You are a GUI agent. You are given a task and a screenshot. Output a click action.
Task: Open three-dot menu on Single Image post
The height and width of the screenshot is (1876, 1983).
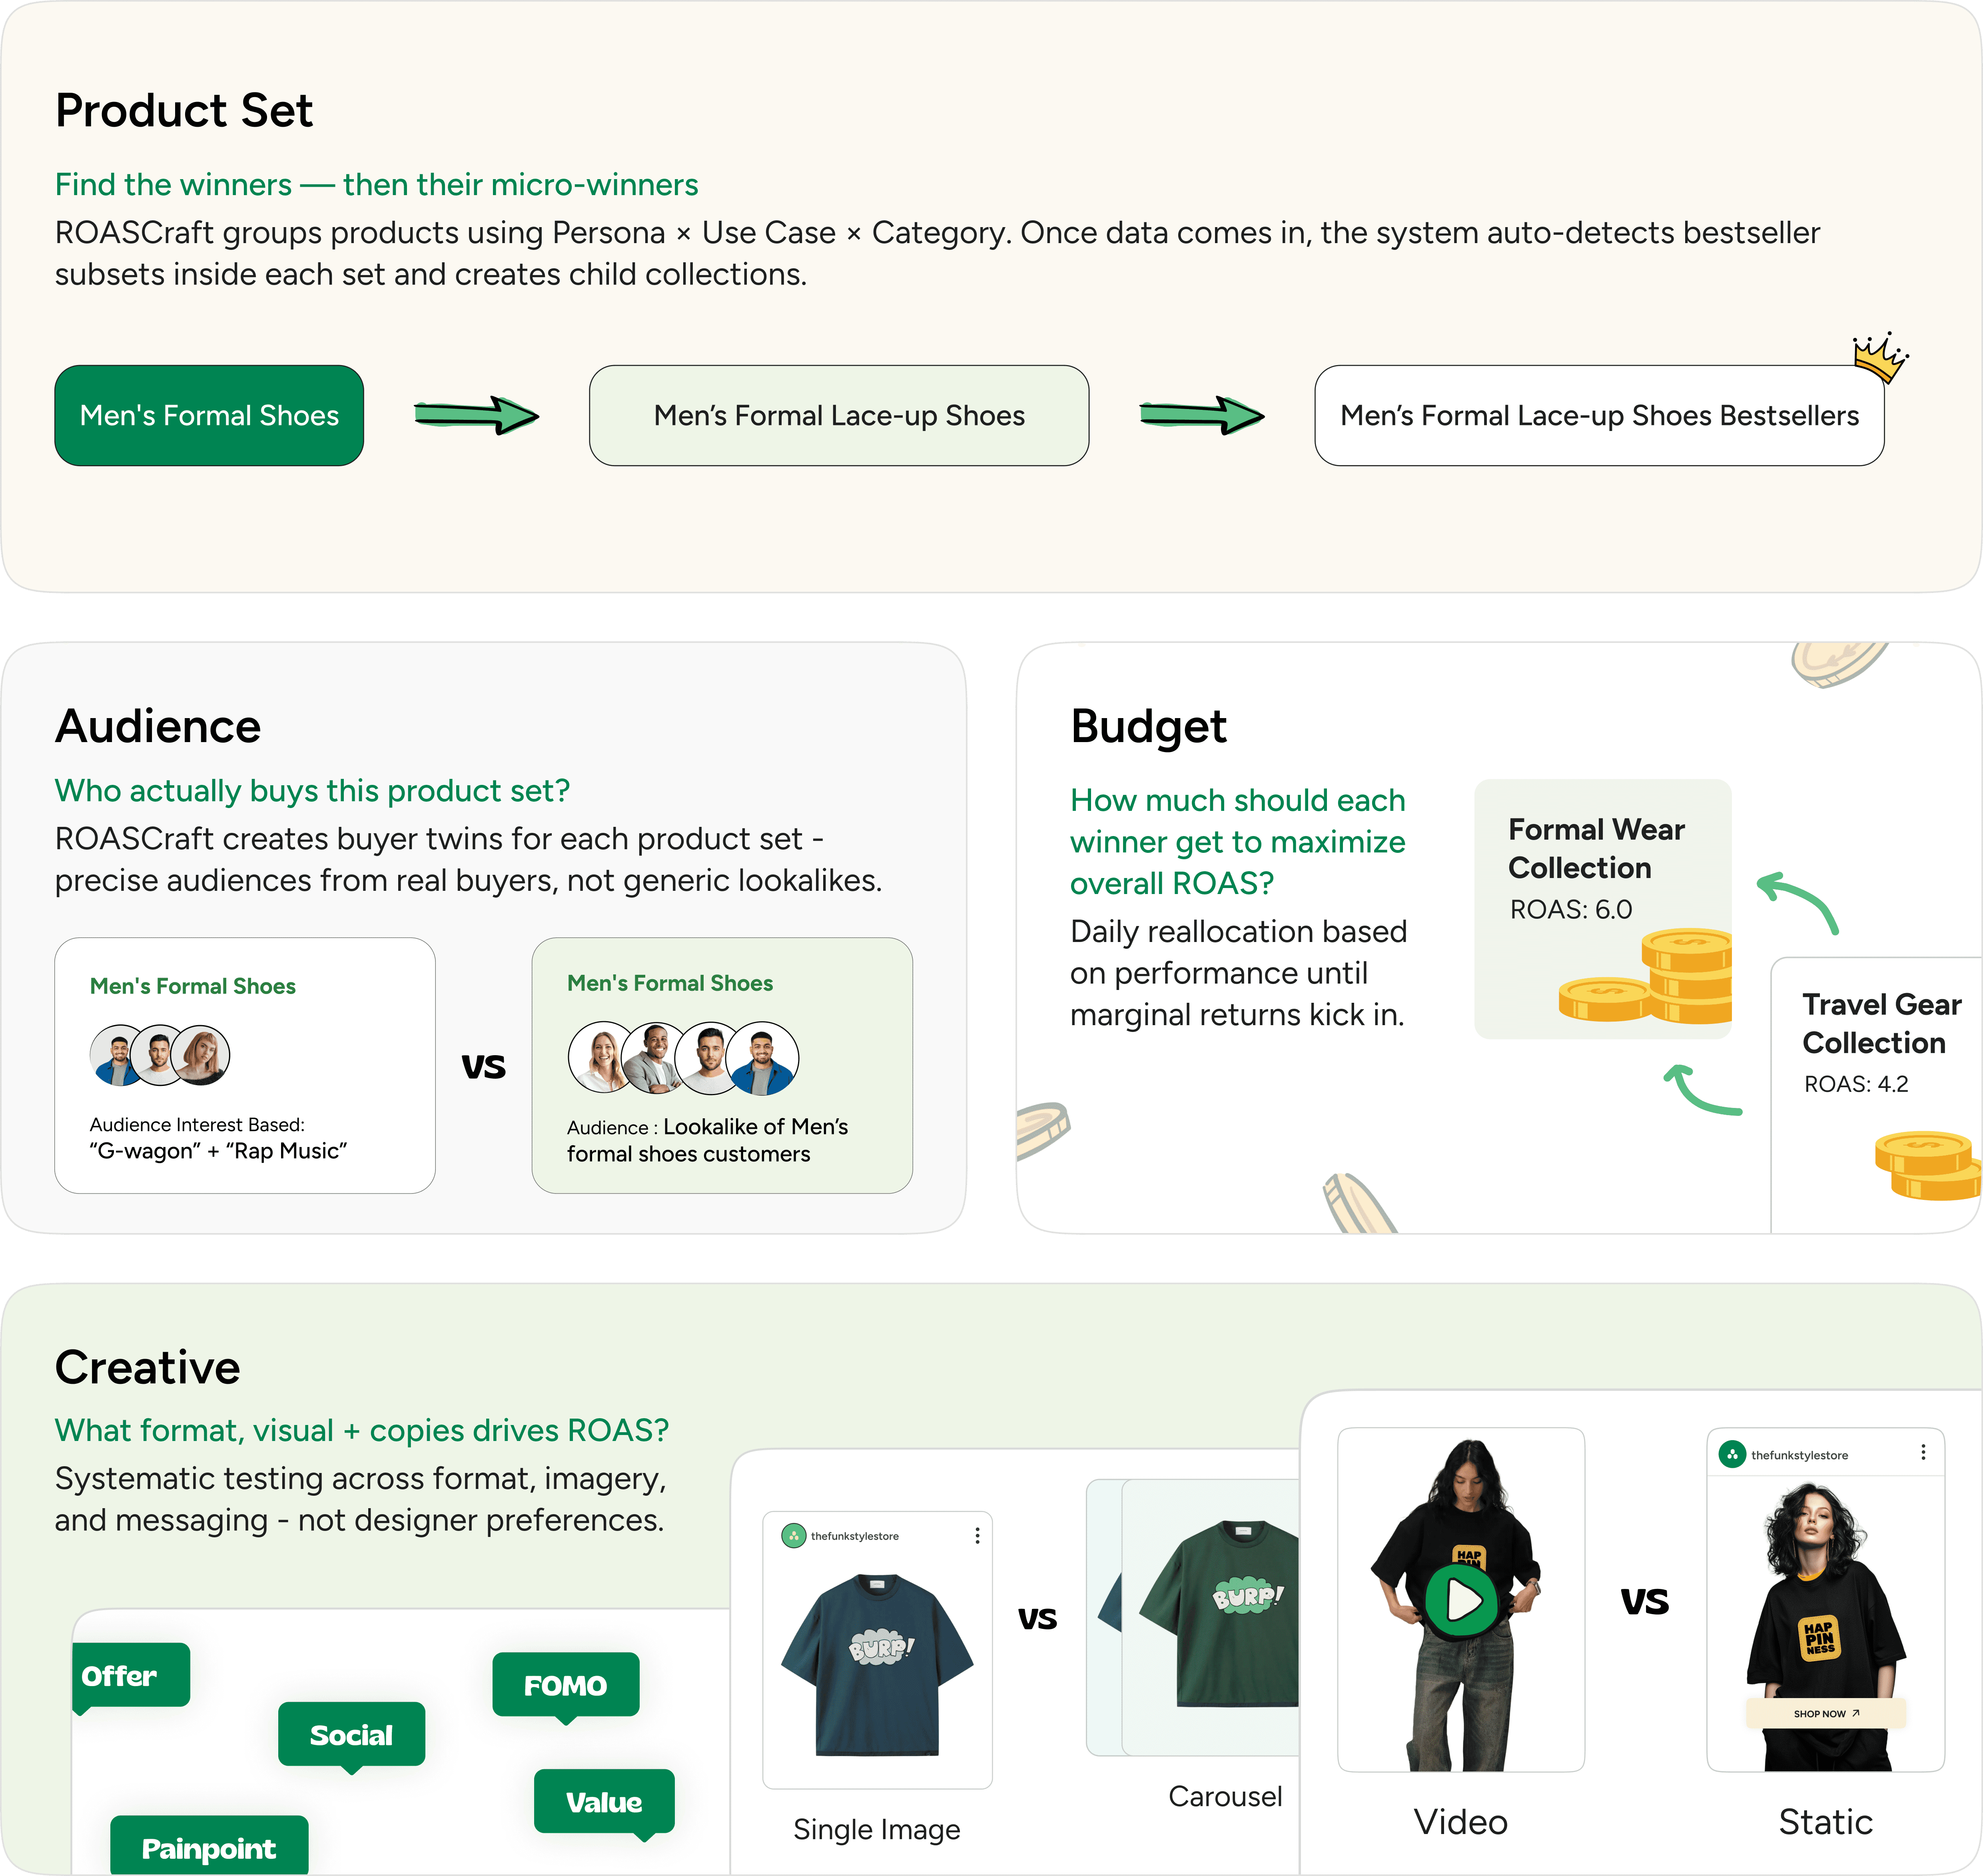[x=977, y=1535]
